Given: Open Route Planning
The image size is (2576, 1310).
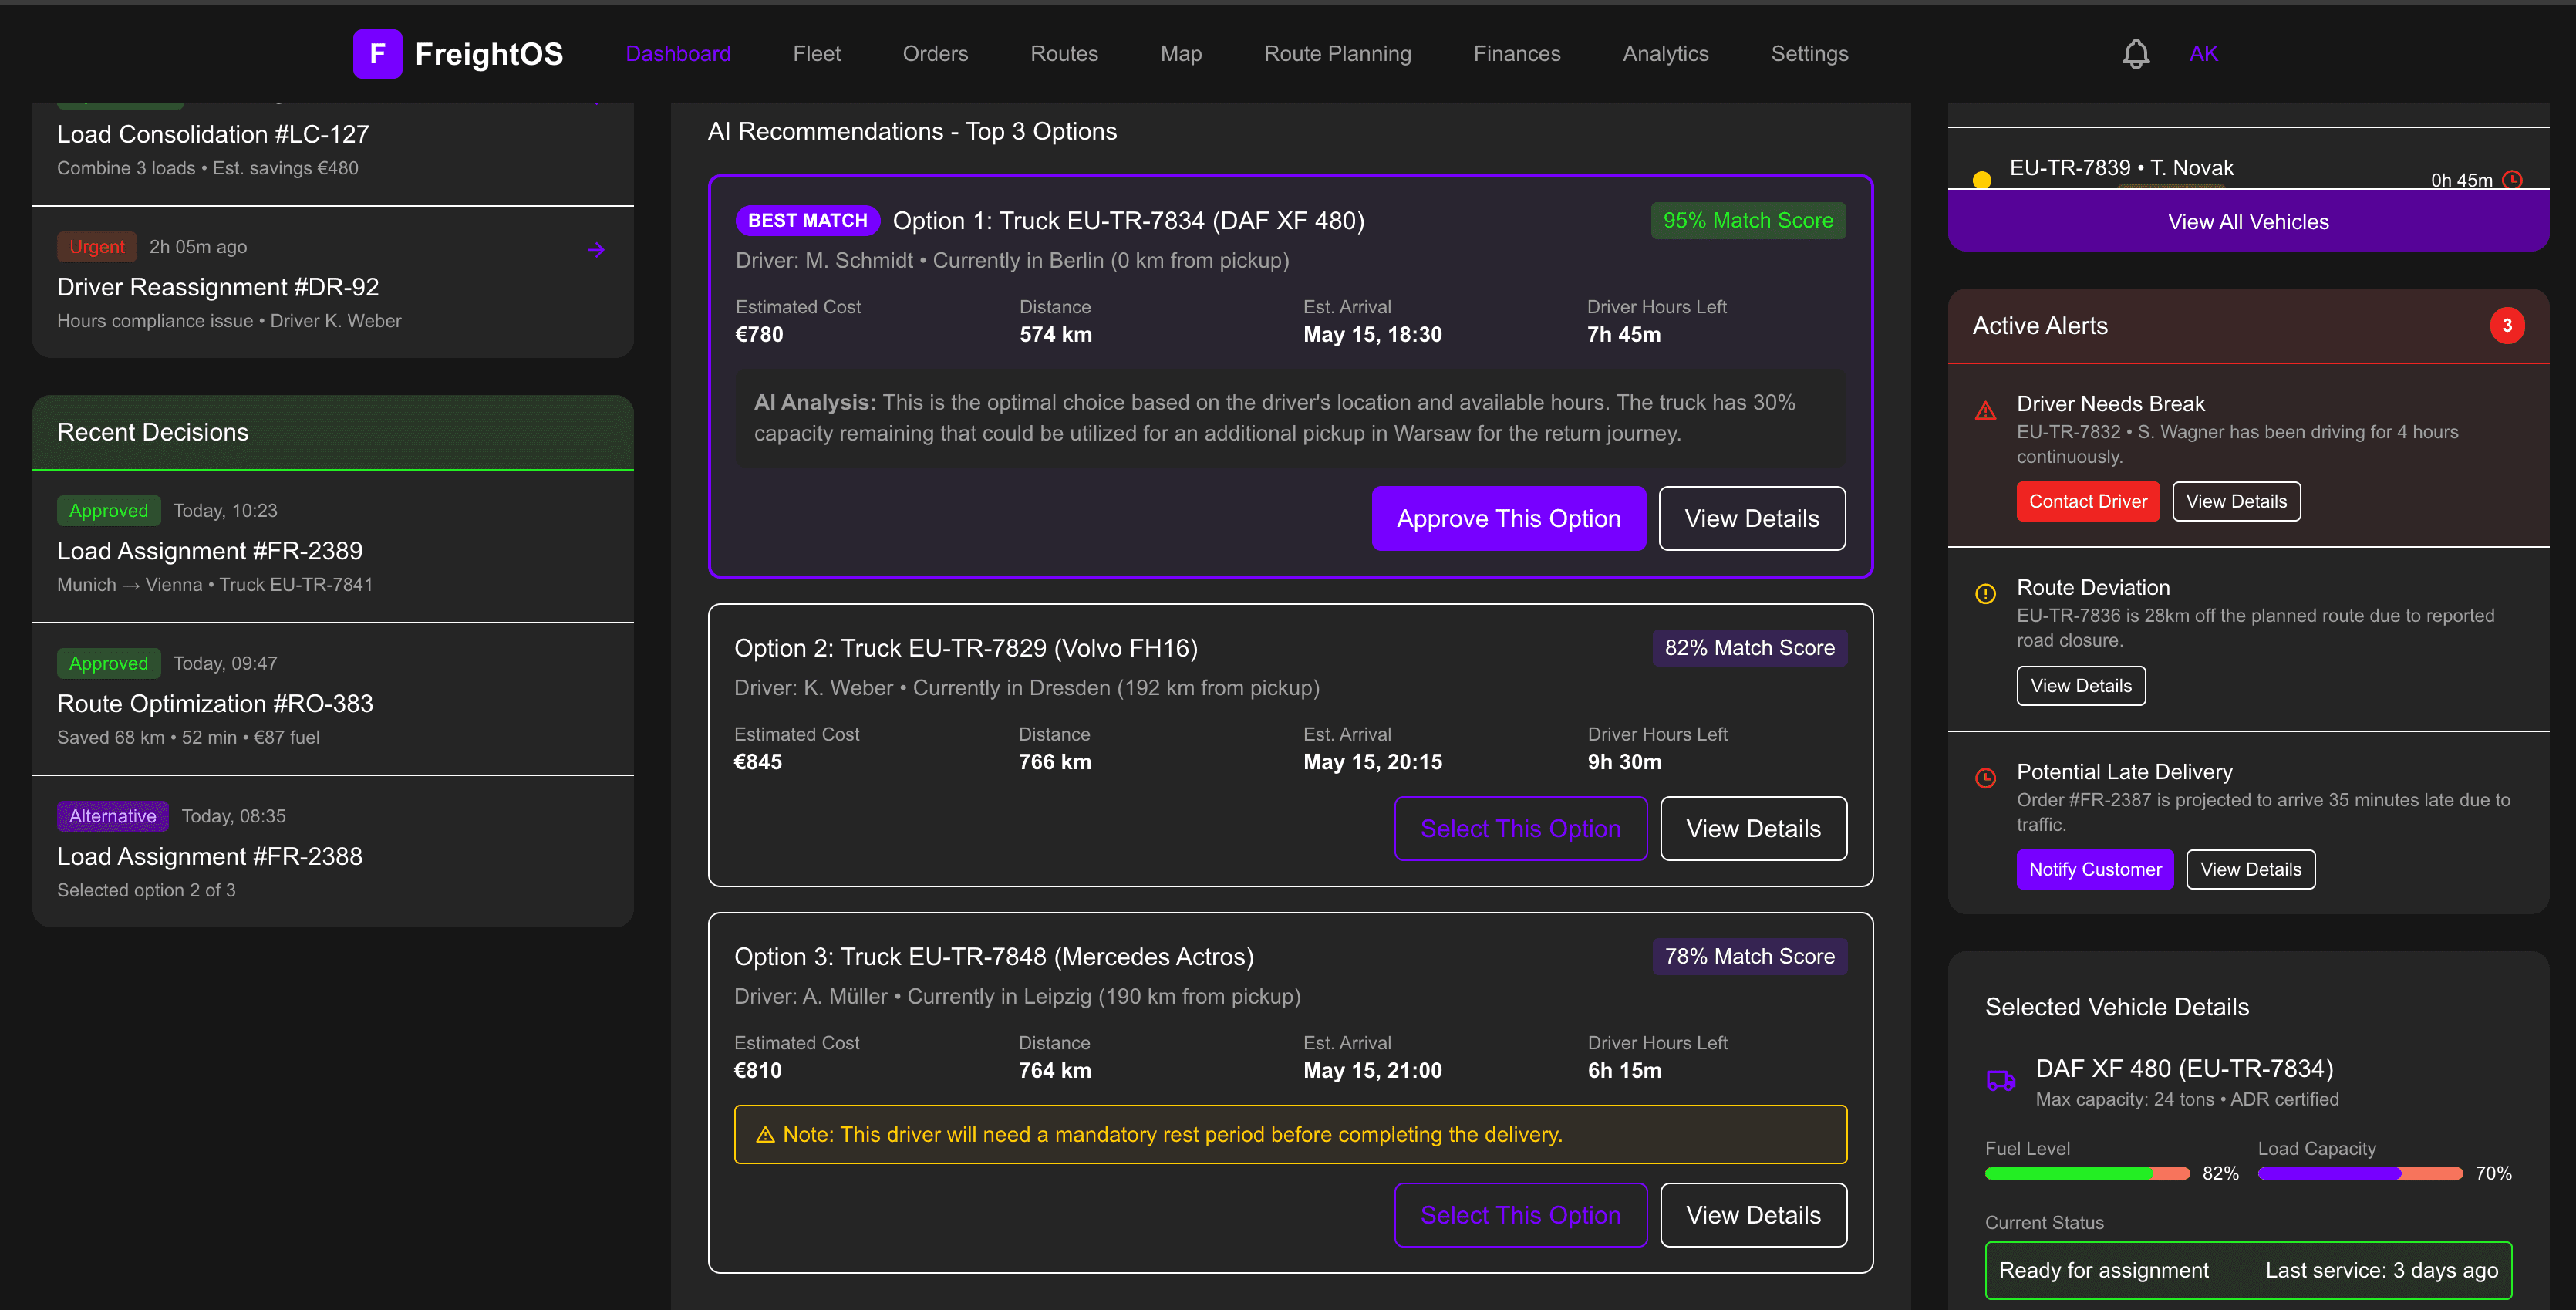Looking at the screenshot, I should coord(1337,54).
